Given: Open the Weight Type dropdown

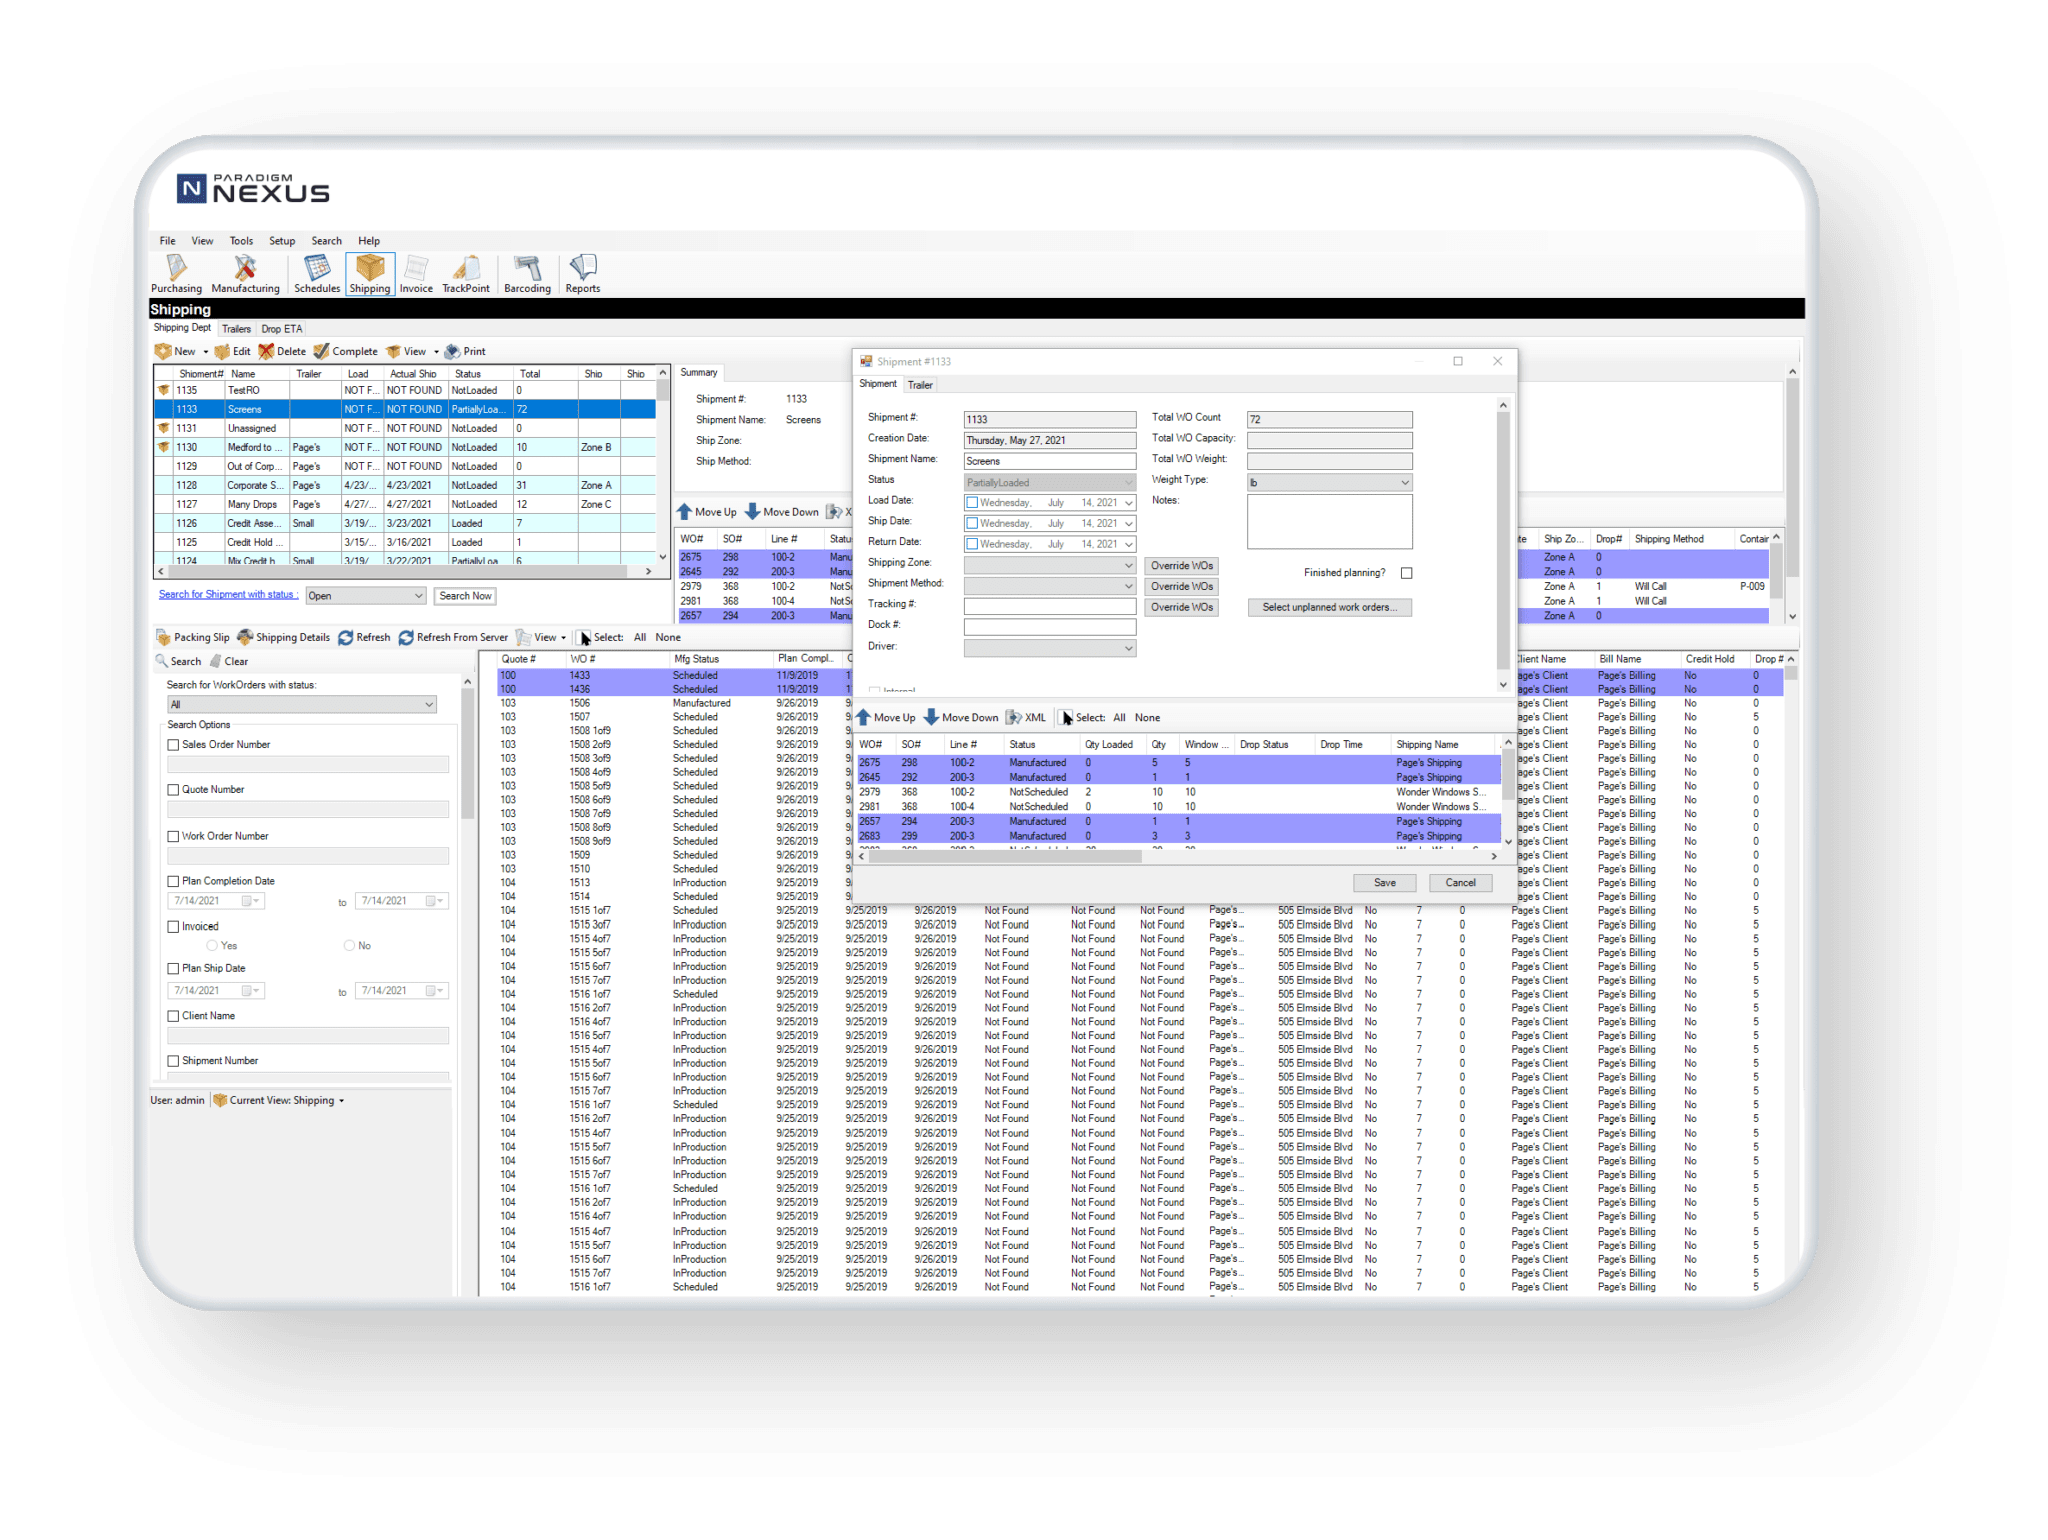Looking at the screenshot, I should tap(1327, 481).
